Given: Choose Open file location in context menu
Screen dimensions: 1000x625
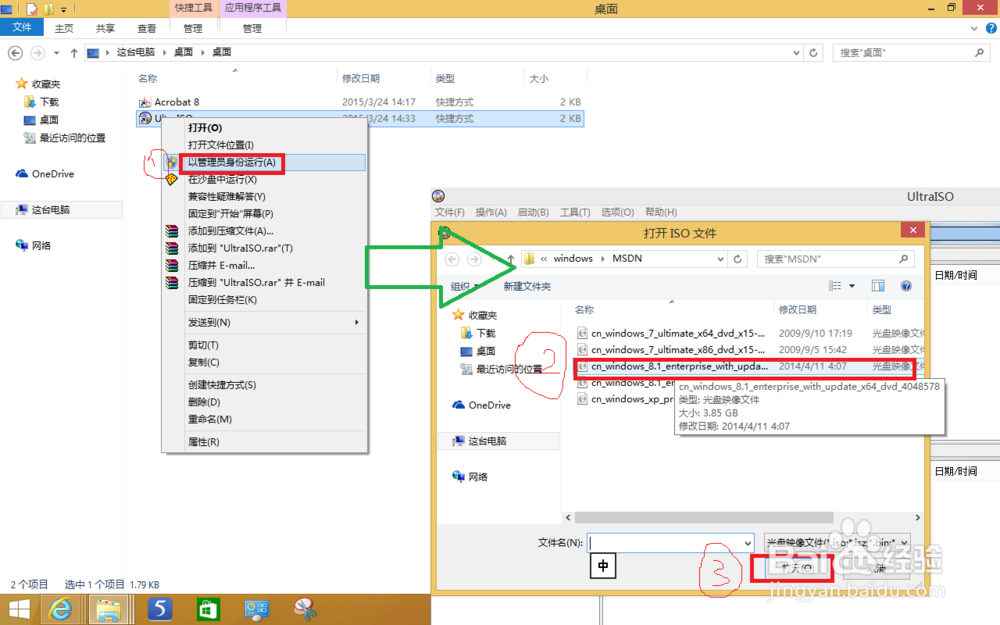Looking at the screenshot, I should (221, 145).
